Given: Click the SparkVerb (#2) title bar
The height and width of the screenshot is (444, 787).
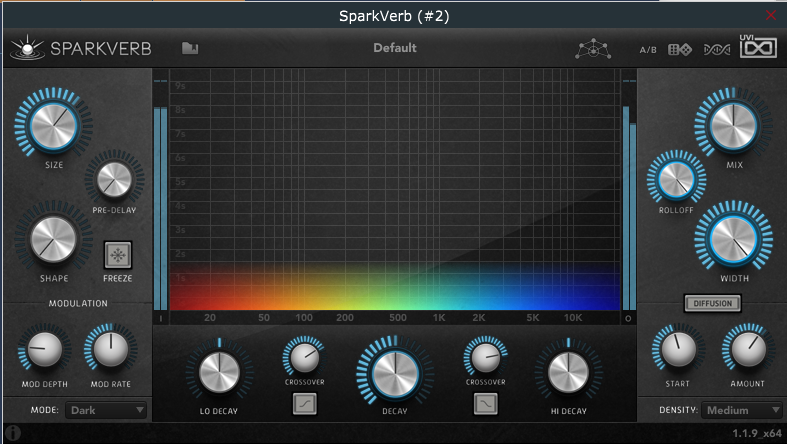Looking at the screenshot, I should pyautogui.click(x=394, y=16).
